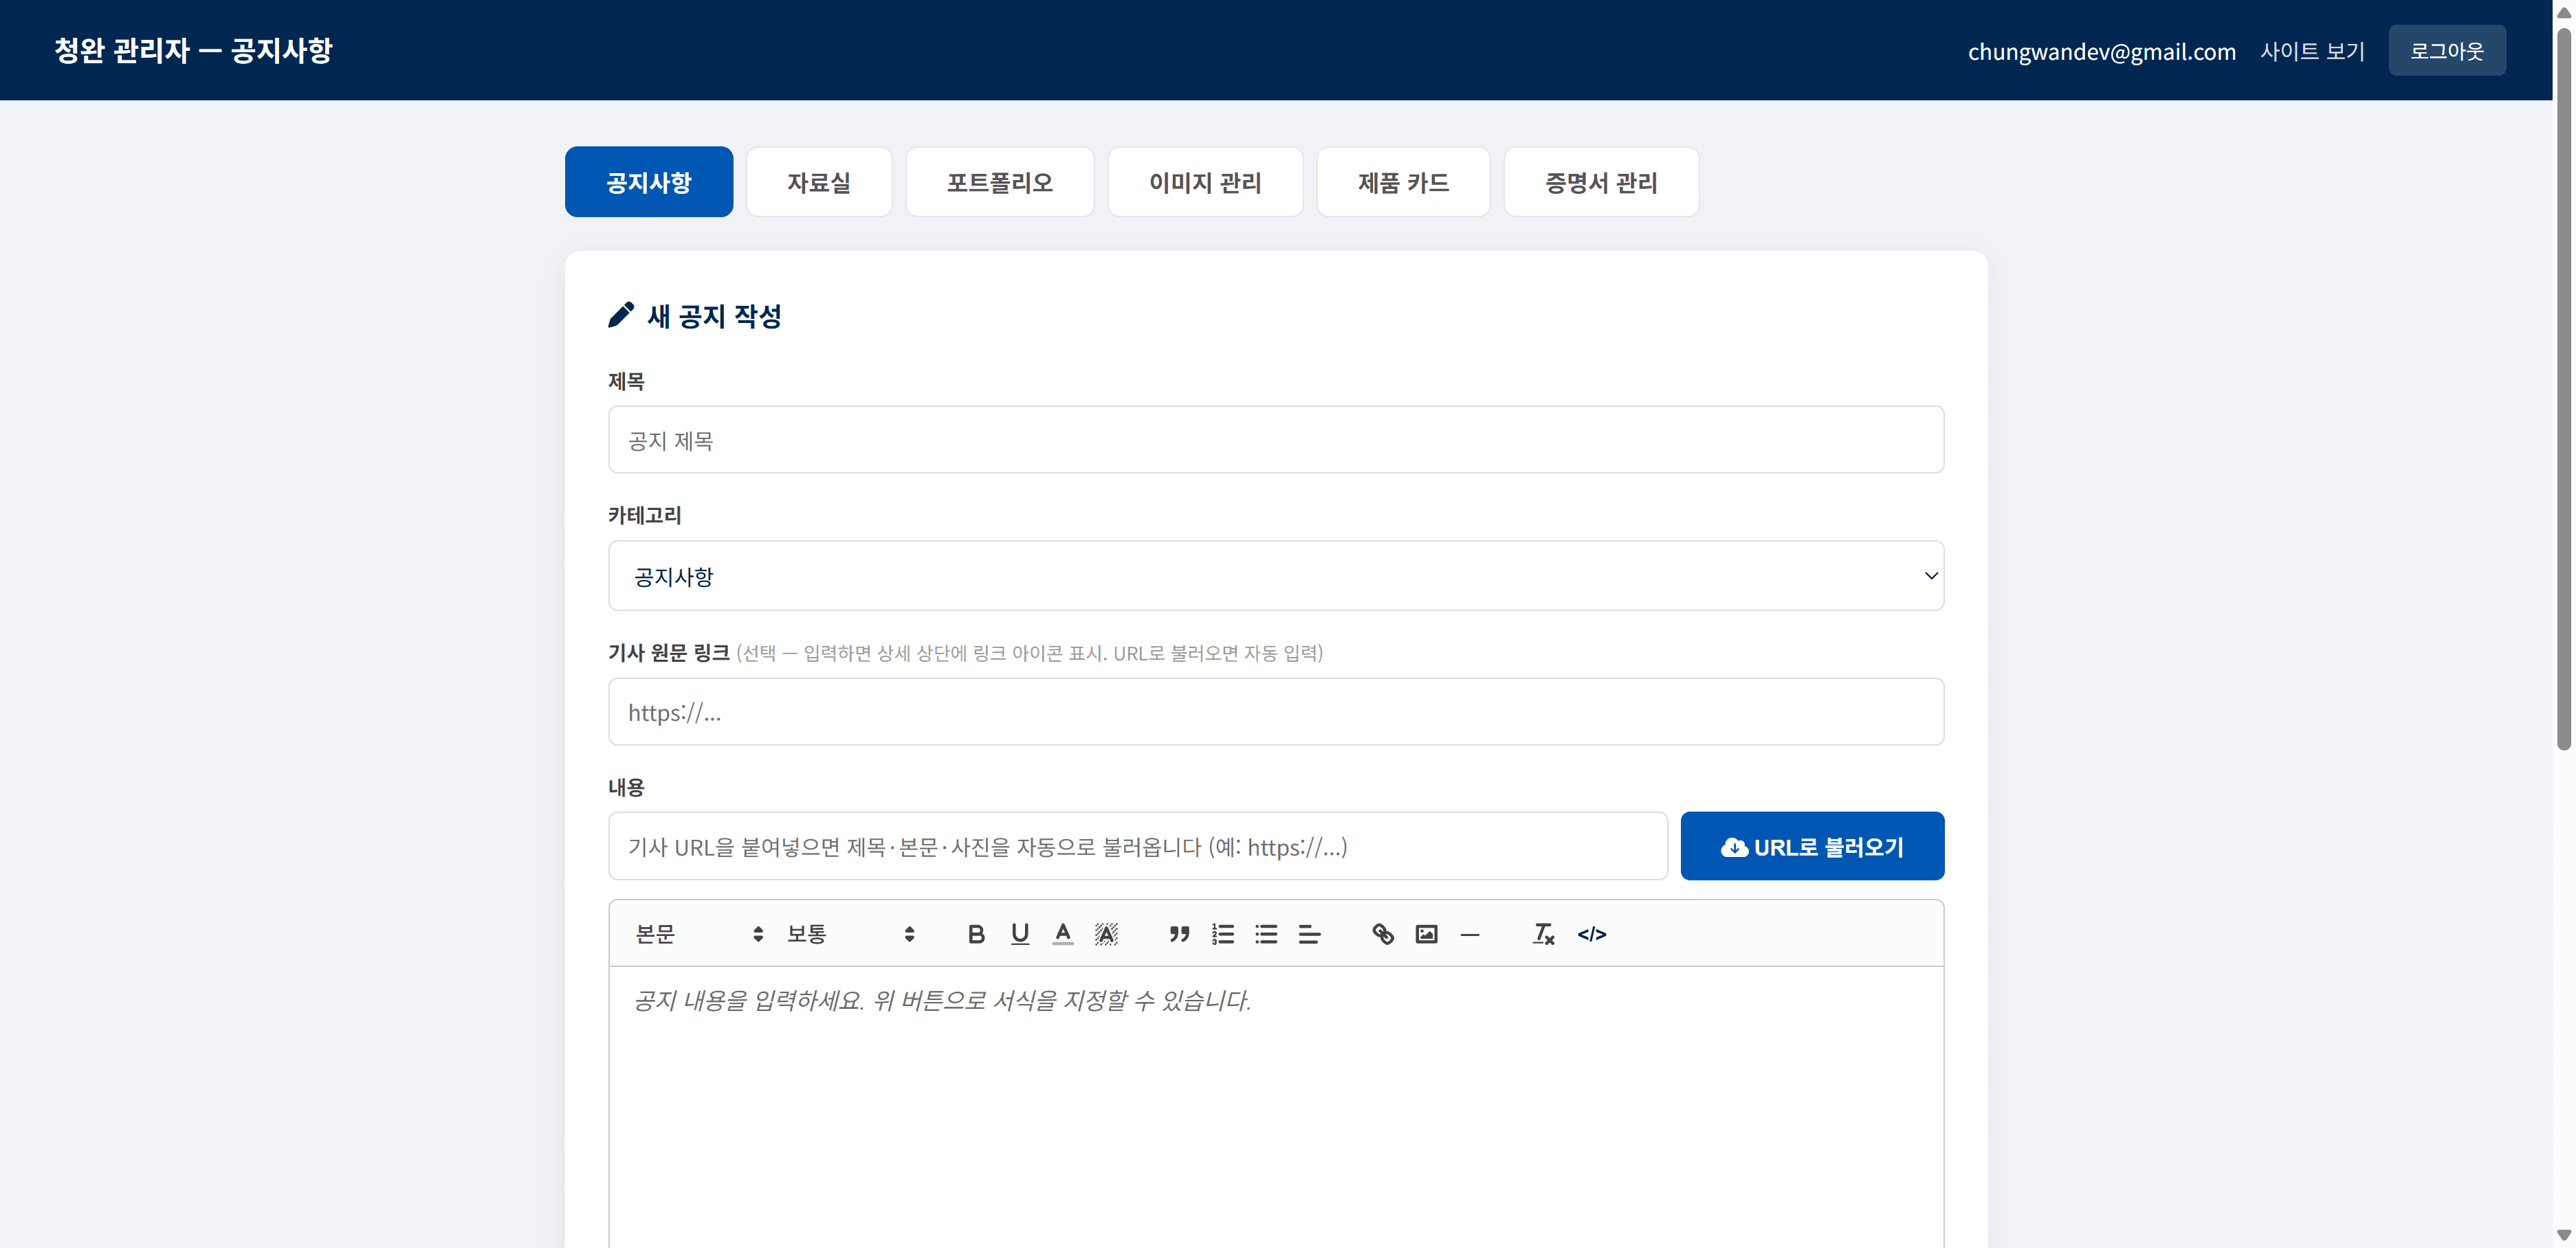
Task: Insert a numbered ordered list
Action: pos(1222,934)
